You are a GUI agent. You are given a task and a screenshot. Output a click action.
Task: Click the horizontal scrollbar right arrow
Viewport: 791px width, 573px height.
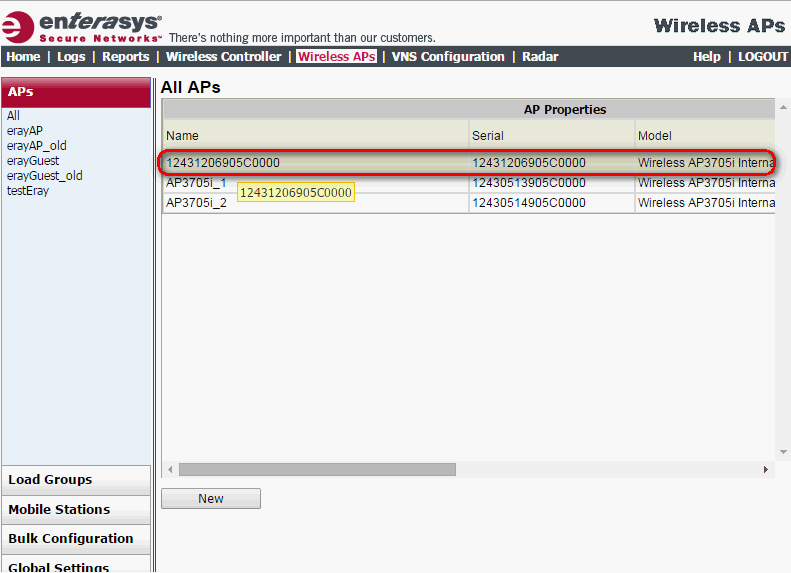click(766, 470)
